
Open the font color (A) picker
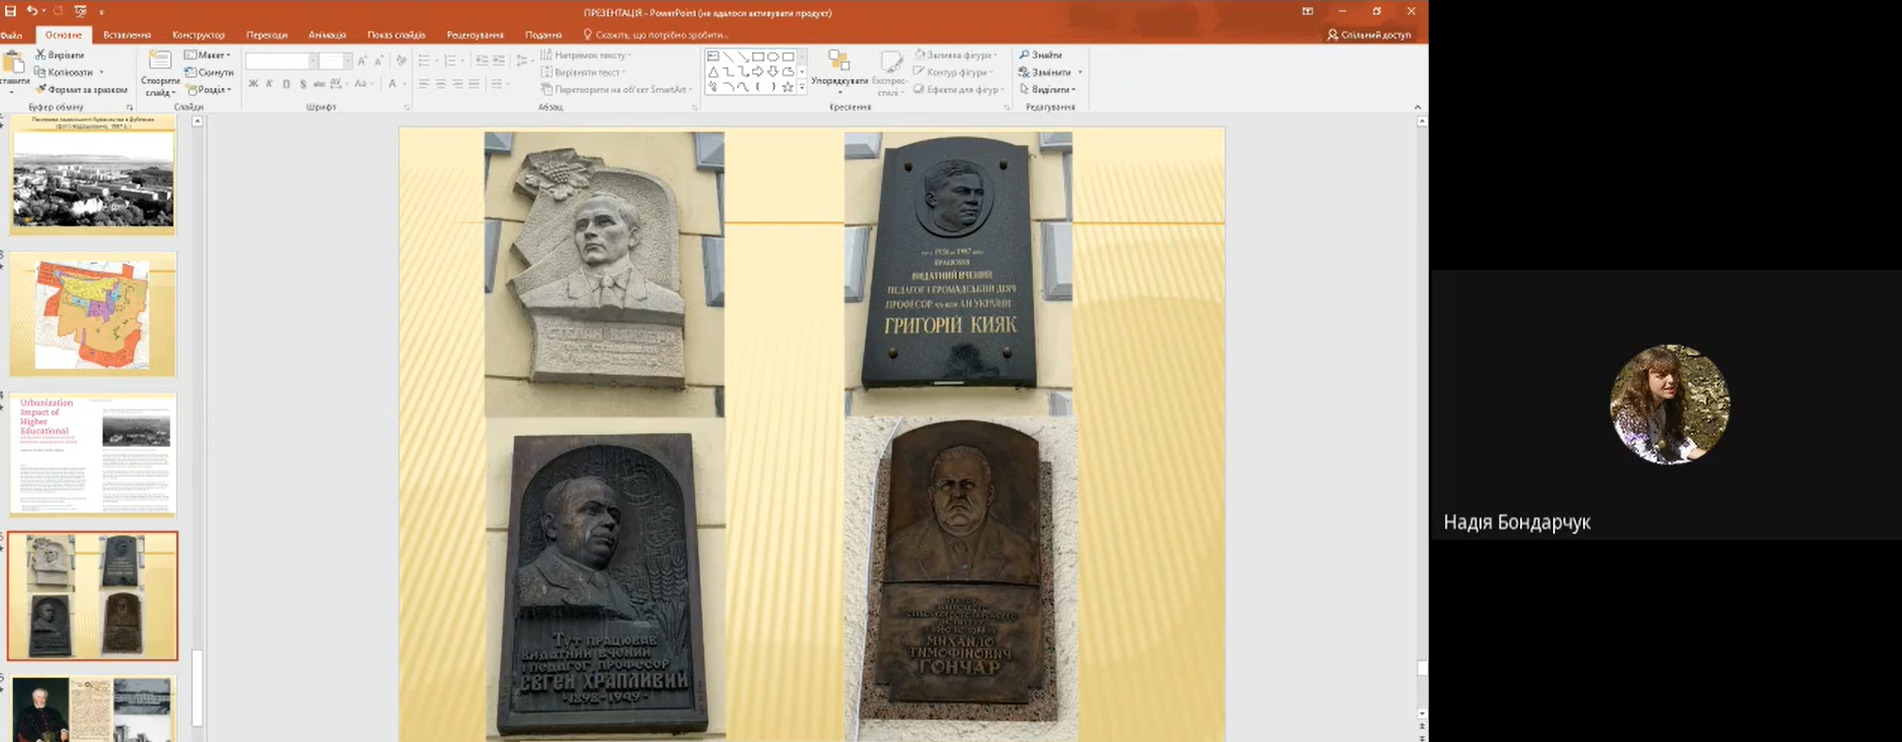[x=393, y=84]
